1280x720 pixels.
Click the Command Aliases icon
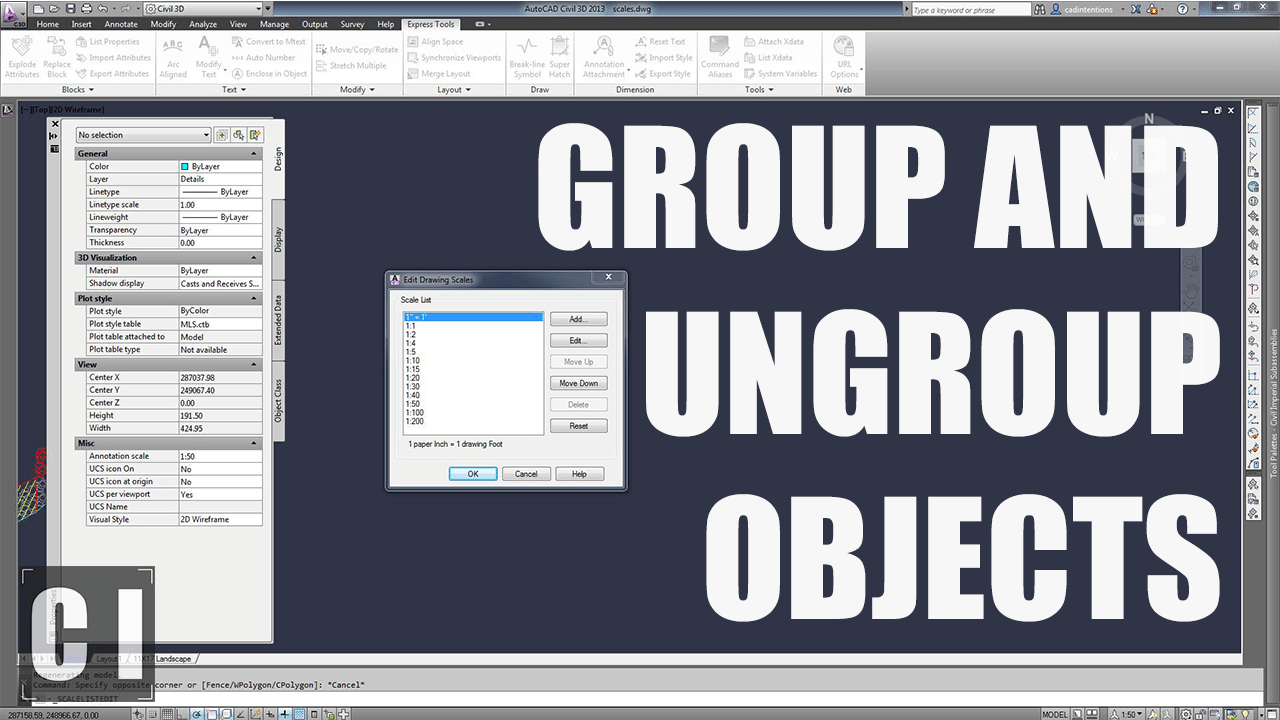pos(720,57)
